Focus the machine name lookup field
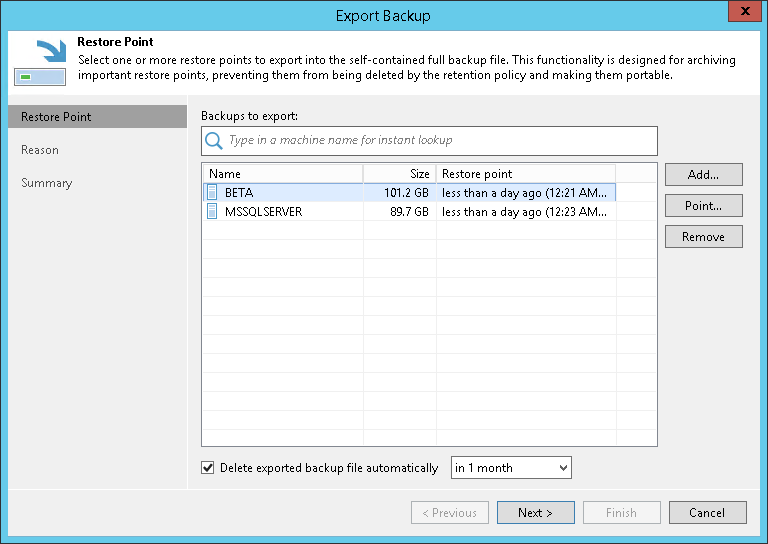 click(438, 141)
